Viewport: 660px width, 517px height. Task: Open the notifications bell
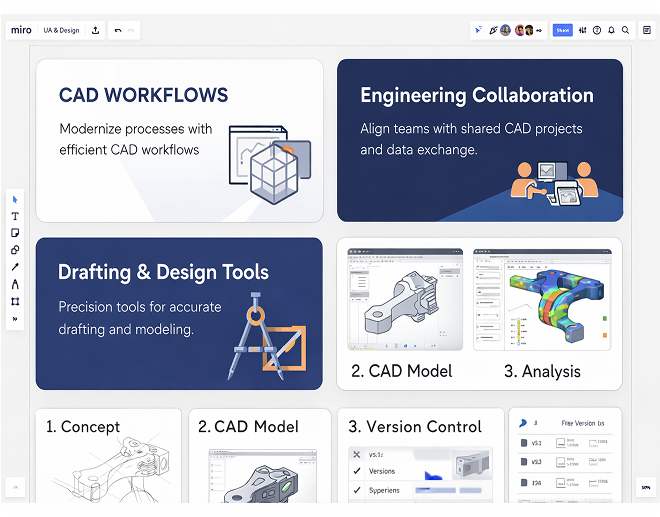click(x=611, y=30)
